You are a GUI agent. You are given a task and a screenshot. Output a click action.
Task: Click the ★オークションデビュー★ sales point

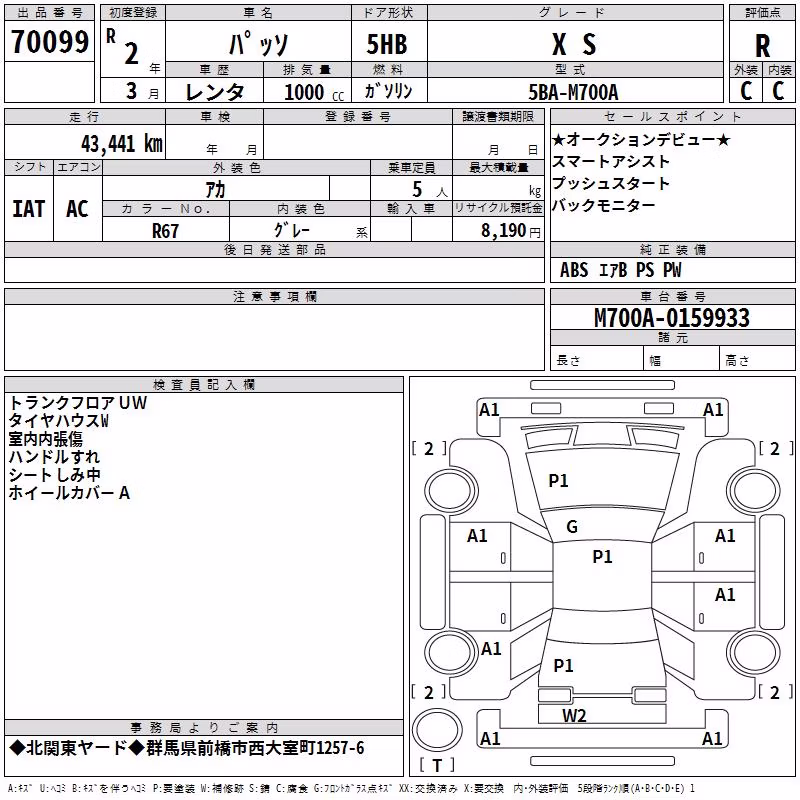(x=641, y=139)
